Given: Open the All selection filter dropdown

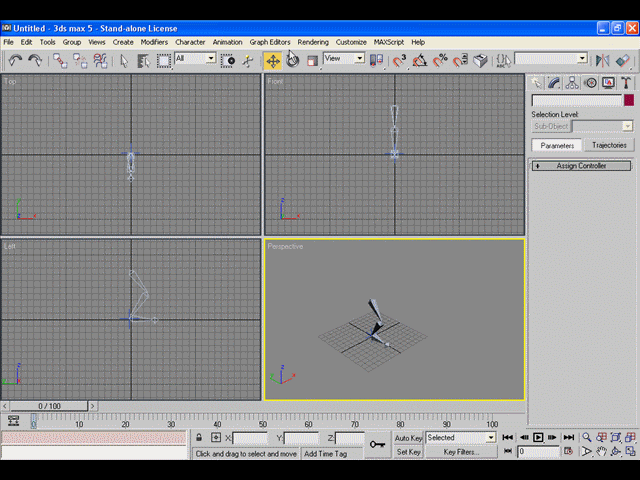Looking at the screenshot, I should coord(195,58).
